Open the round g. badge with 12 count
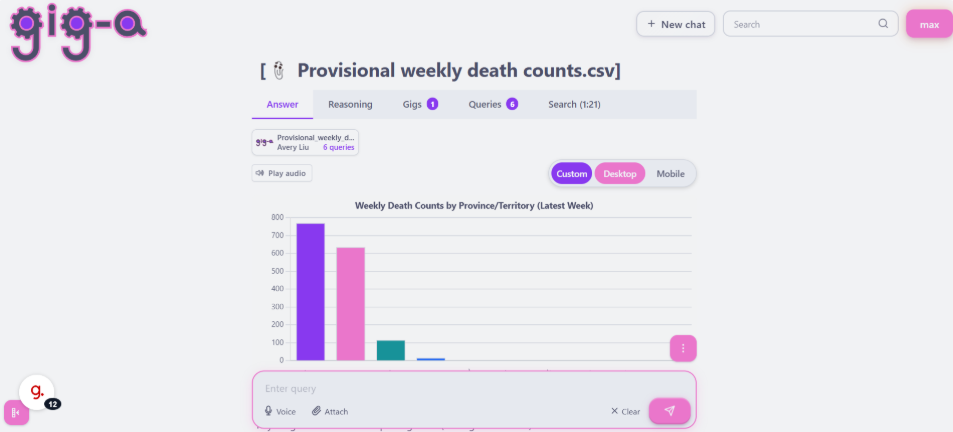The height and width of the screenshot is (432, 953). pyautogui.click(x=37, y=393)
